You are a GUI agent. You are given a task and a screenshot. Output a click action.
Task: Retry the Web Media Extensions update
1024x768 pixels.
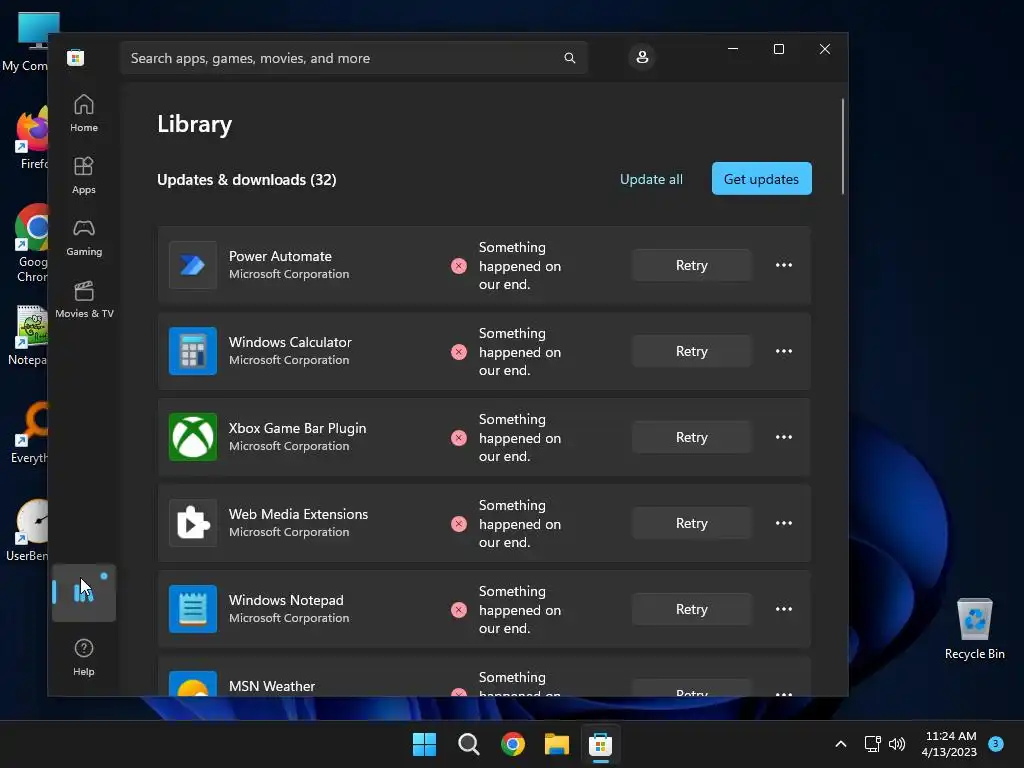[692, 523]
